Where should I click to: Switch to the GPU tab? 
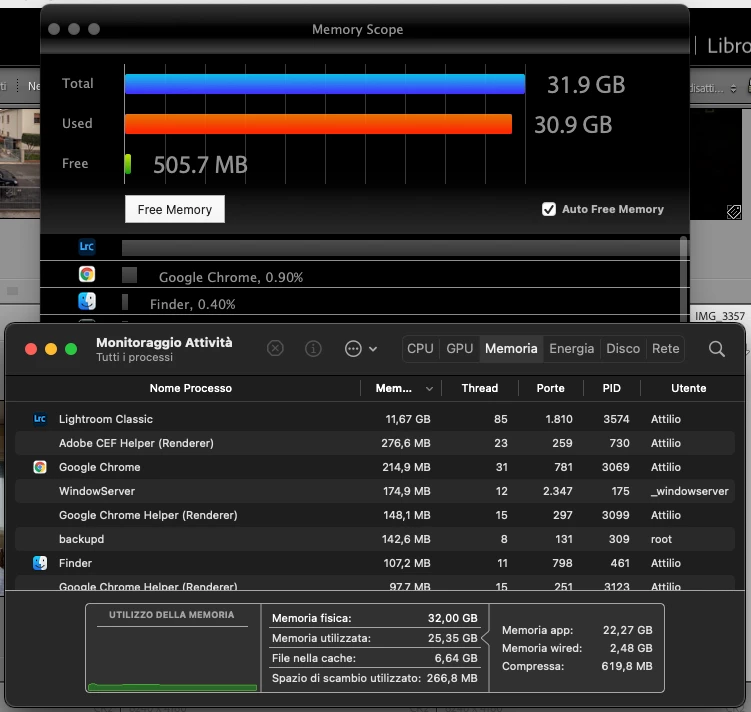[460, 349]
